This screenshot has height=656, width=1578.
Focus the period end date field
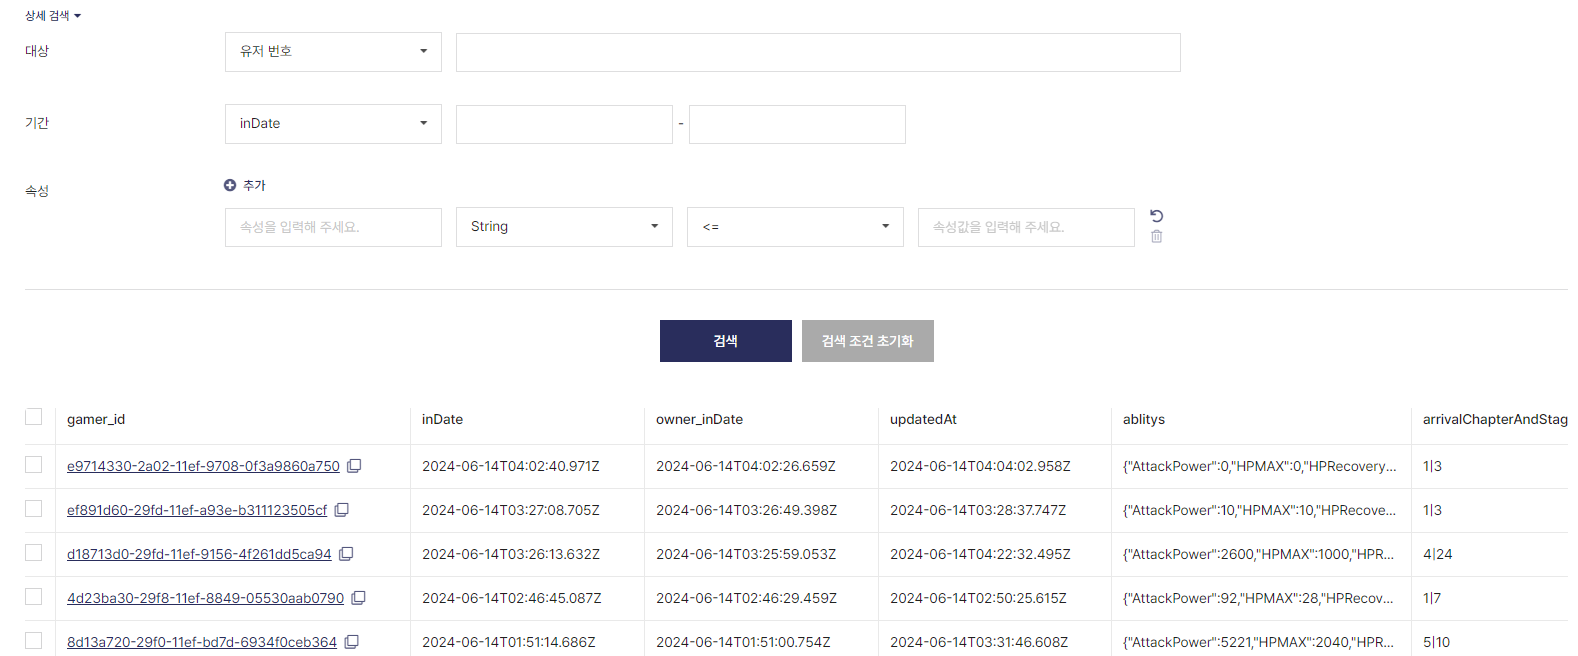(x=797, y=124)
